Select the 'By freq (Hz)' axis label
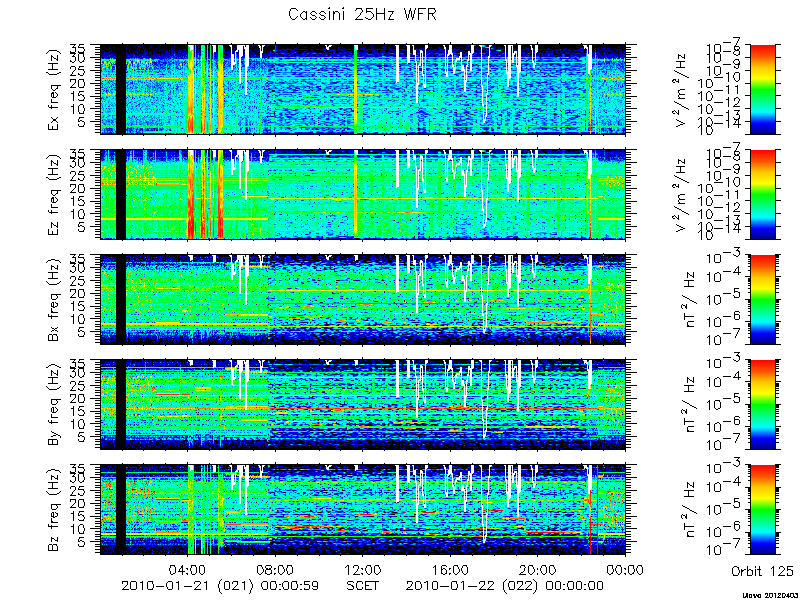 (55, 405)
